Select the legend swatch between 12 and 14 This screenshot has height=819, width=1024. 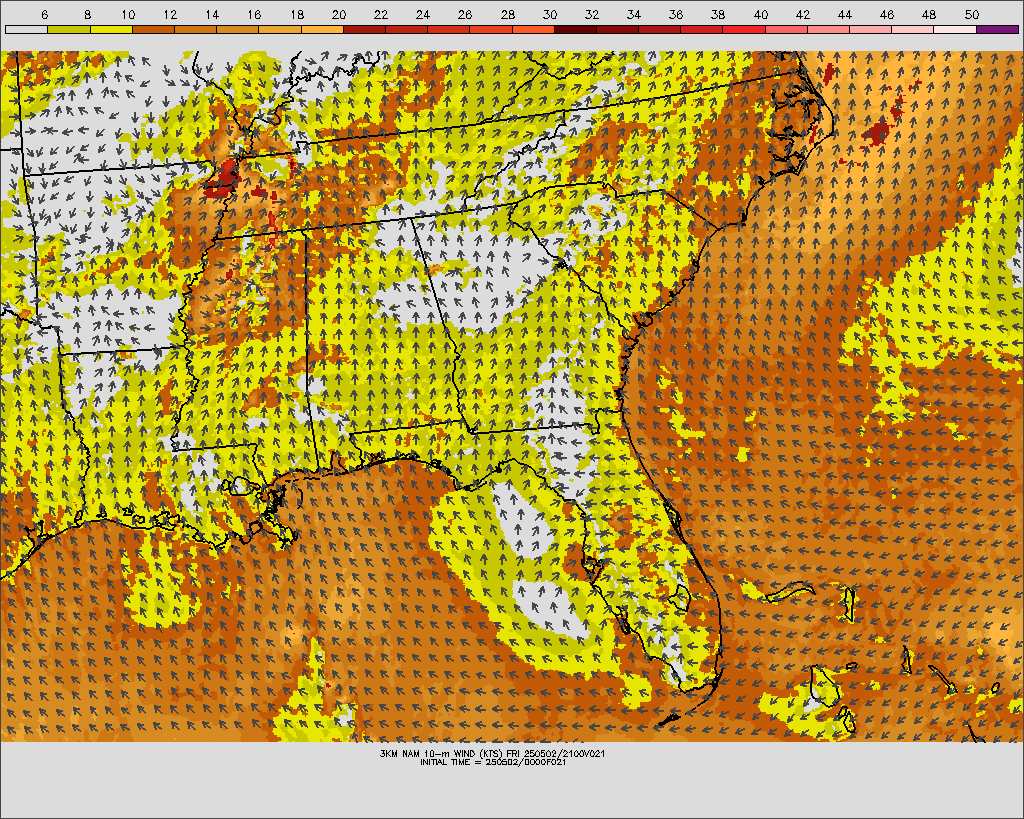coord(195,29)
